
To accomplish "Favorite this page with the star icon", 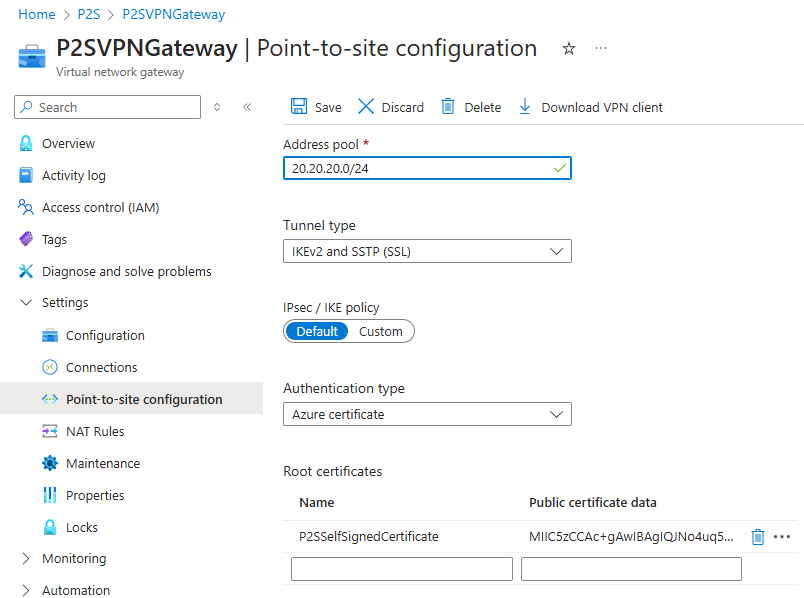I will click(x=569, y=49).
